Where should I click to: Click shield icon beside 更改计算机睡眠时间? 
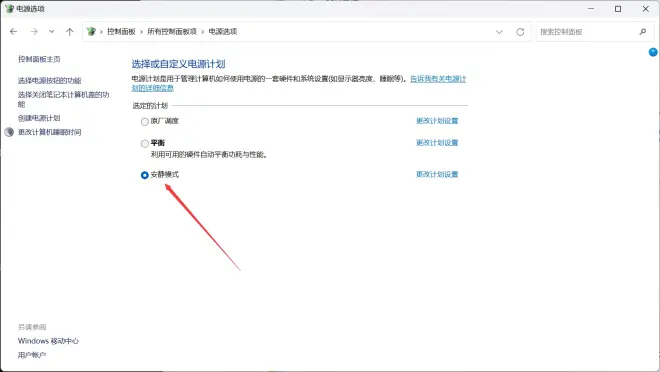pyautogui.click(x=9, y=132)
